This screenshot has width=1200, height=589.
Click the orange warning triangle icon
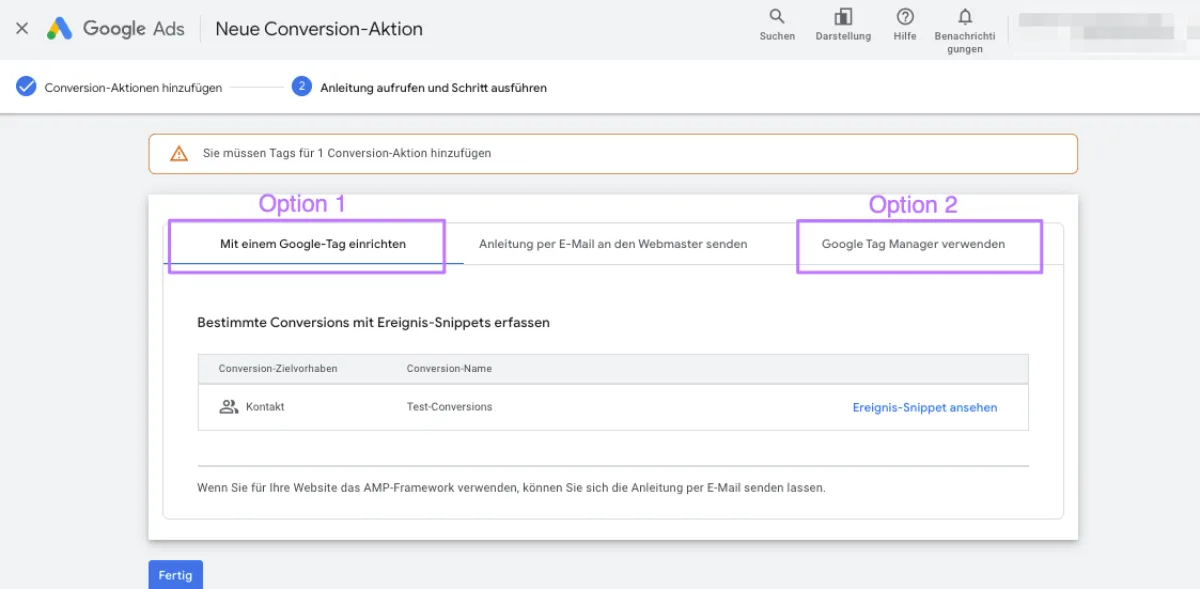pyautogui.click(x=179, y=153)
